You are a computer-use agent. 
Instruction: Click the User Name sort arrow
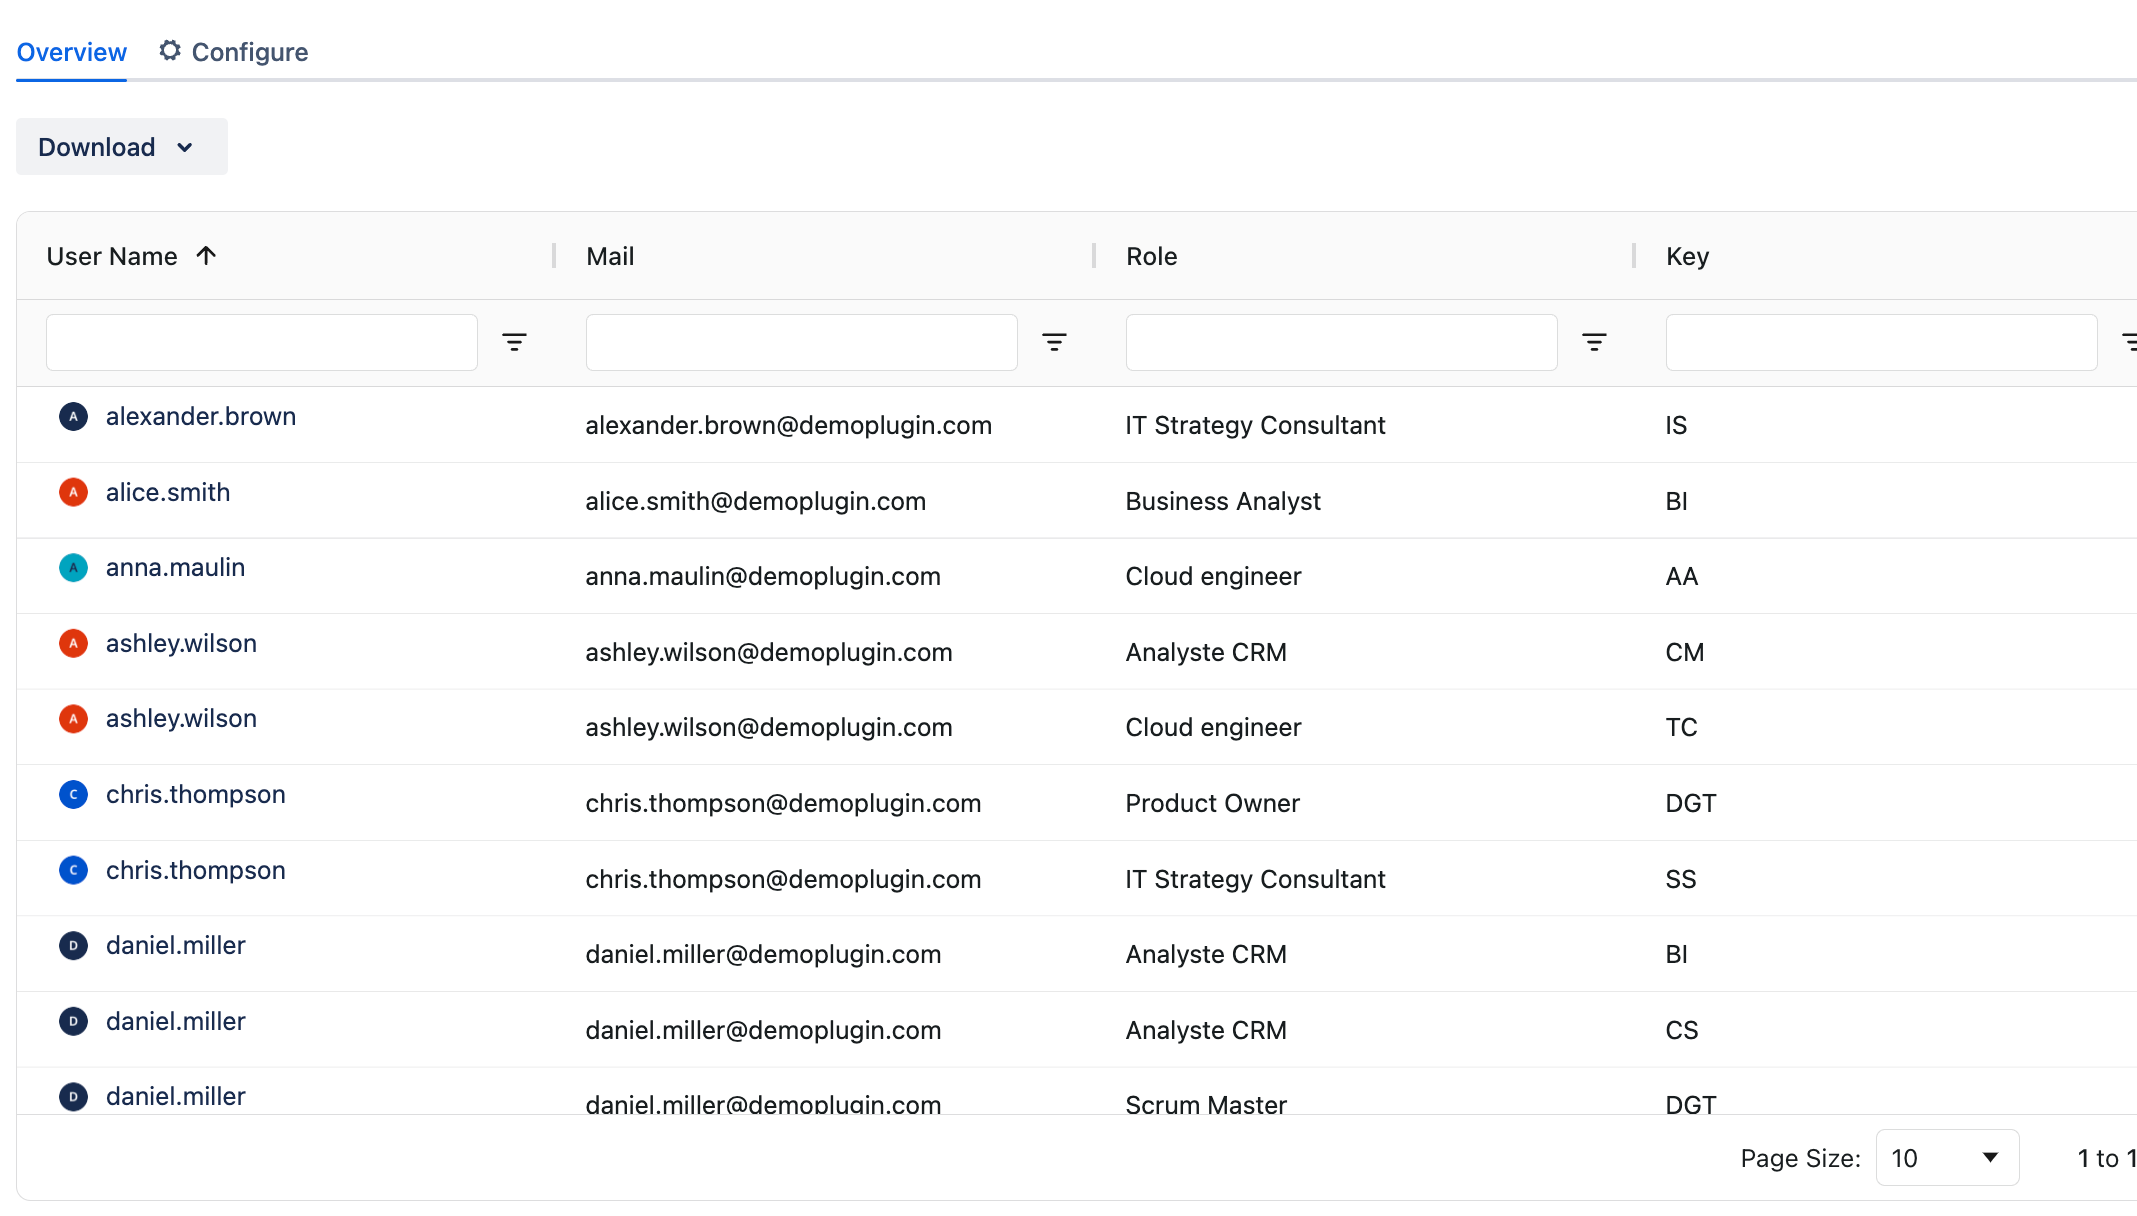[x=206, y=256]
